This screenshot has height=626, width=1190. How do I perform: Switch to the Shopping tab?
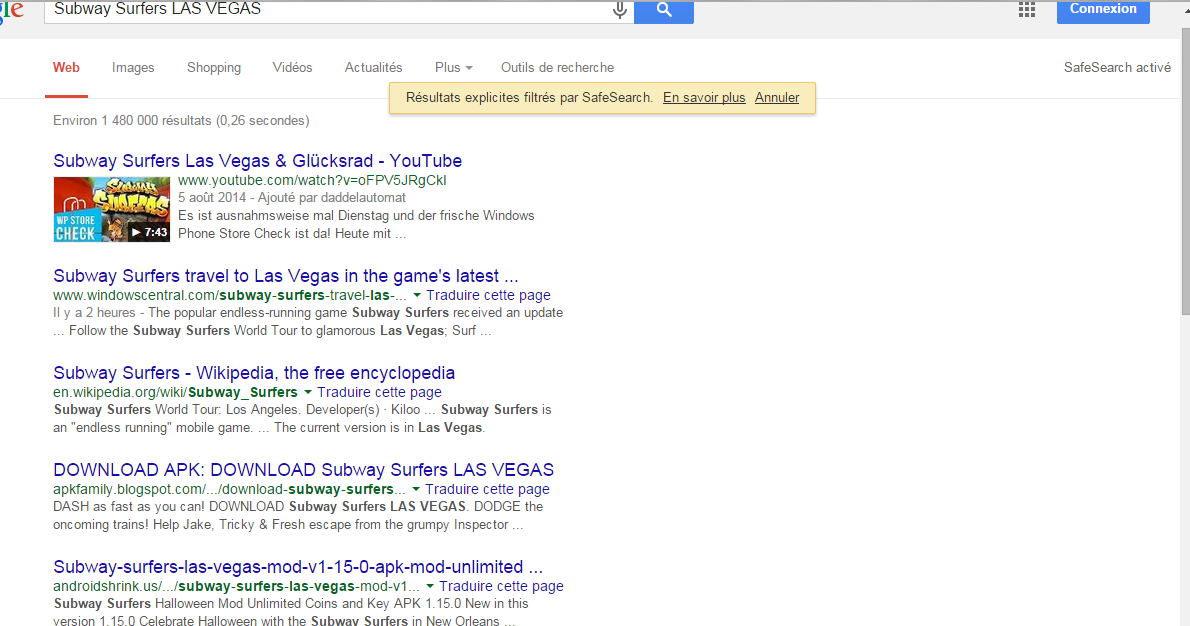tap(214, 68)
